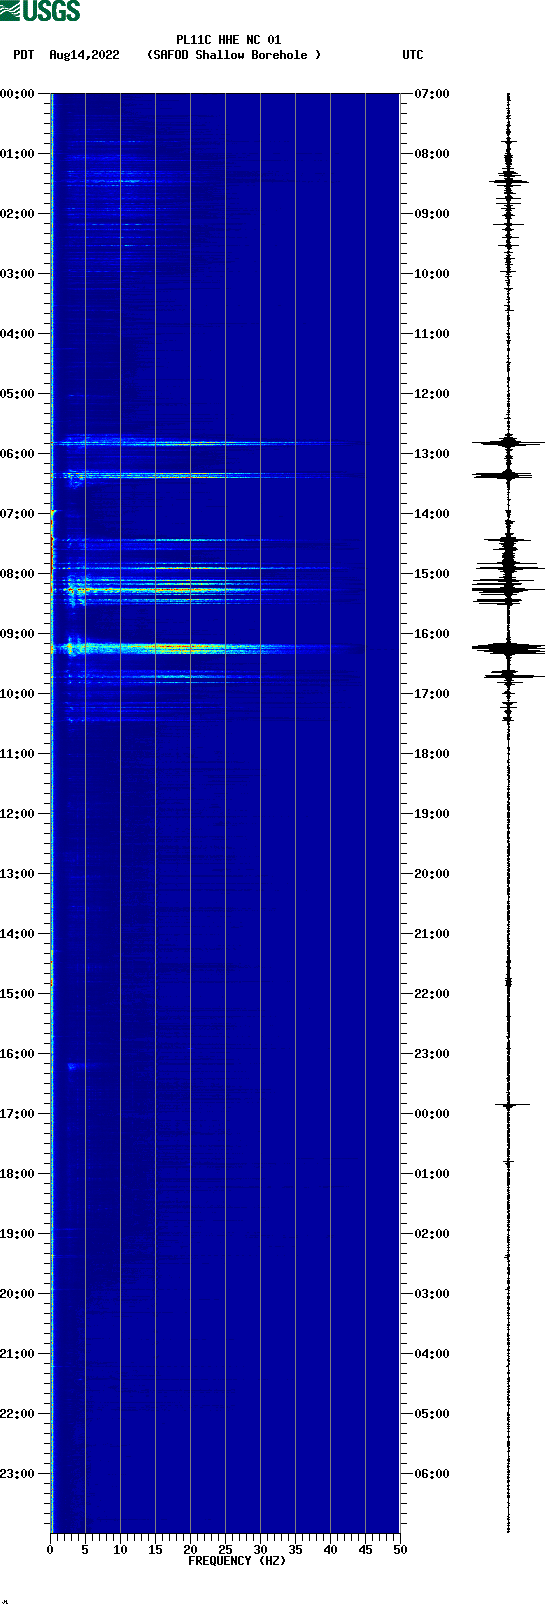Viewport: 552px width, 1613px height.
Task: Click the 10:00 PDT time label
Action: coord(18,694)
